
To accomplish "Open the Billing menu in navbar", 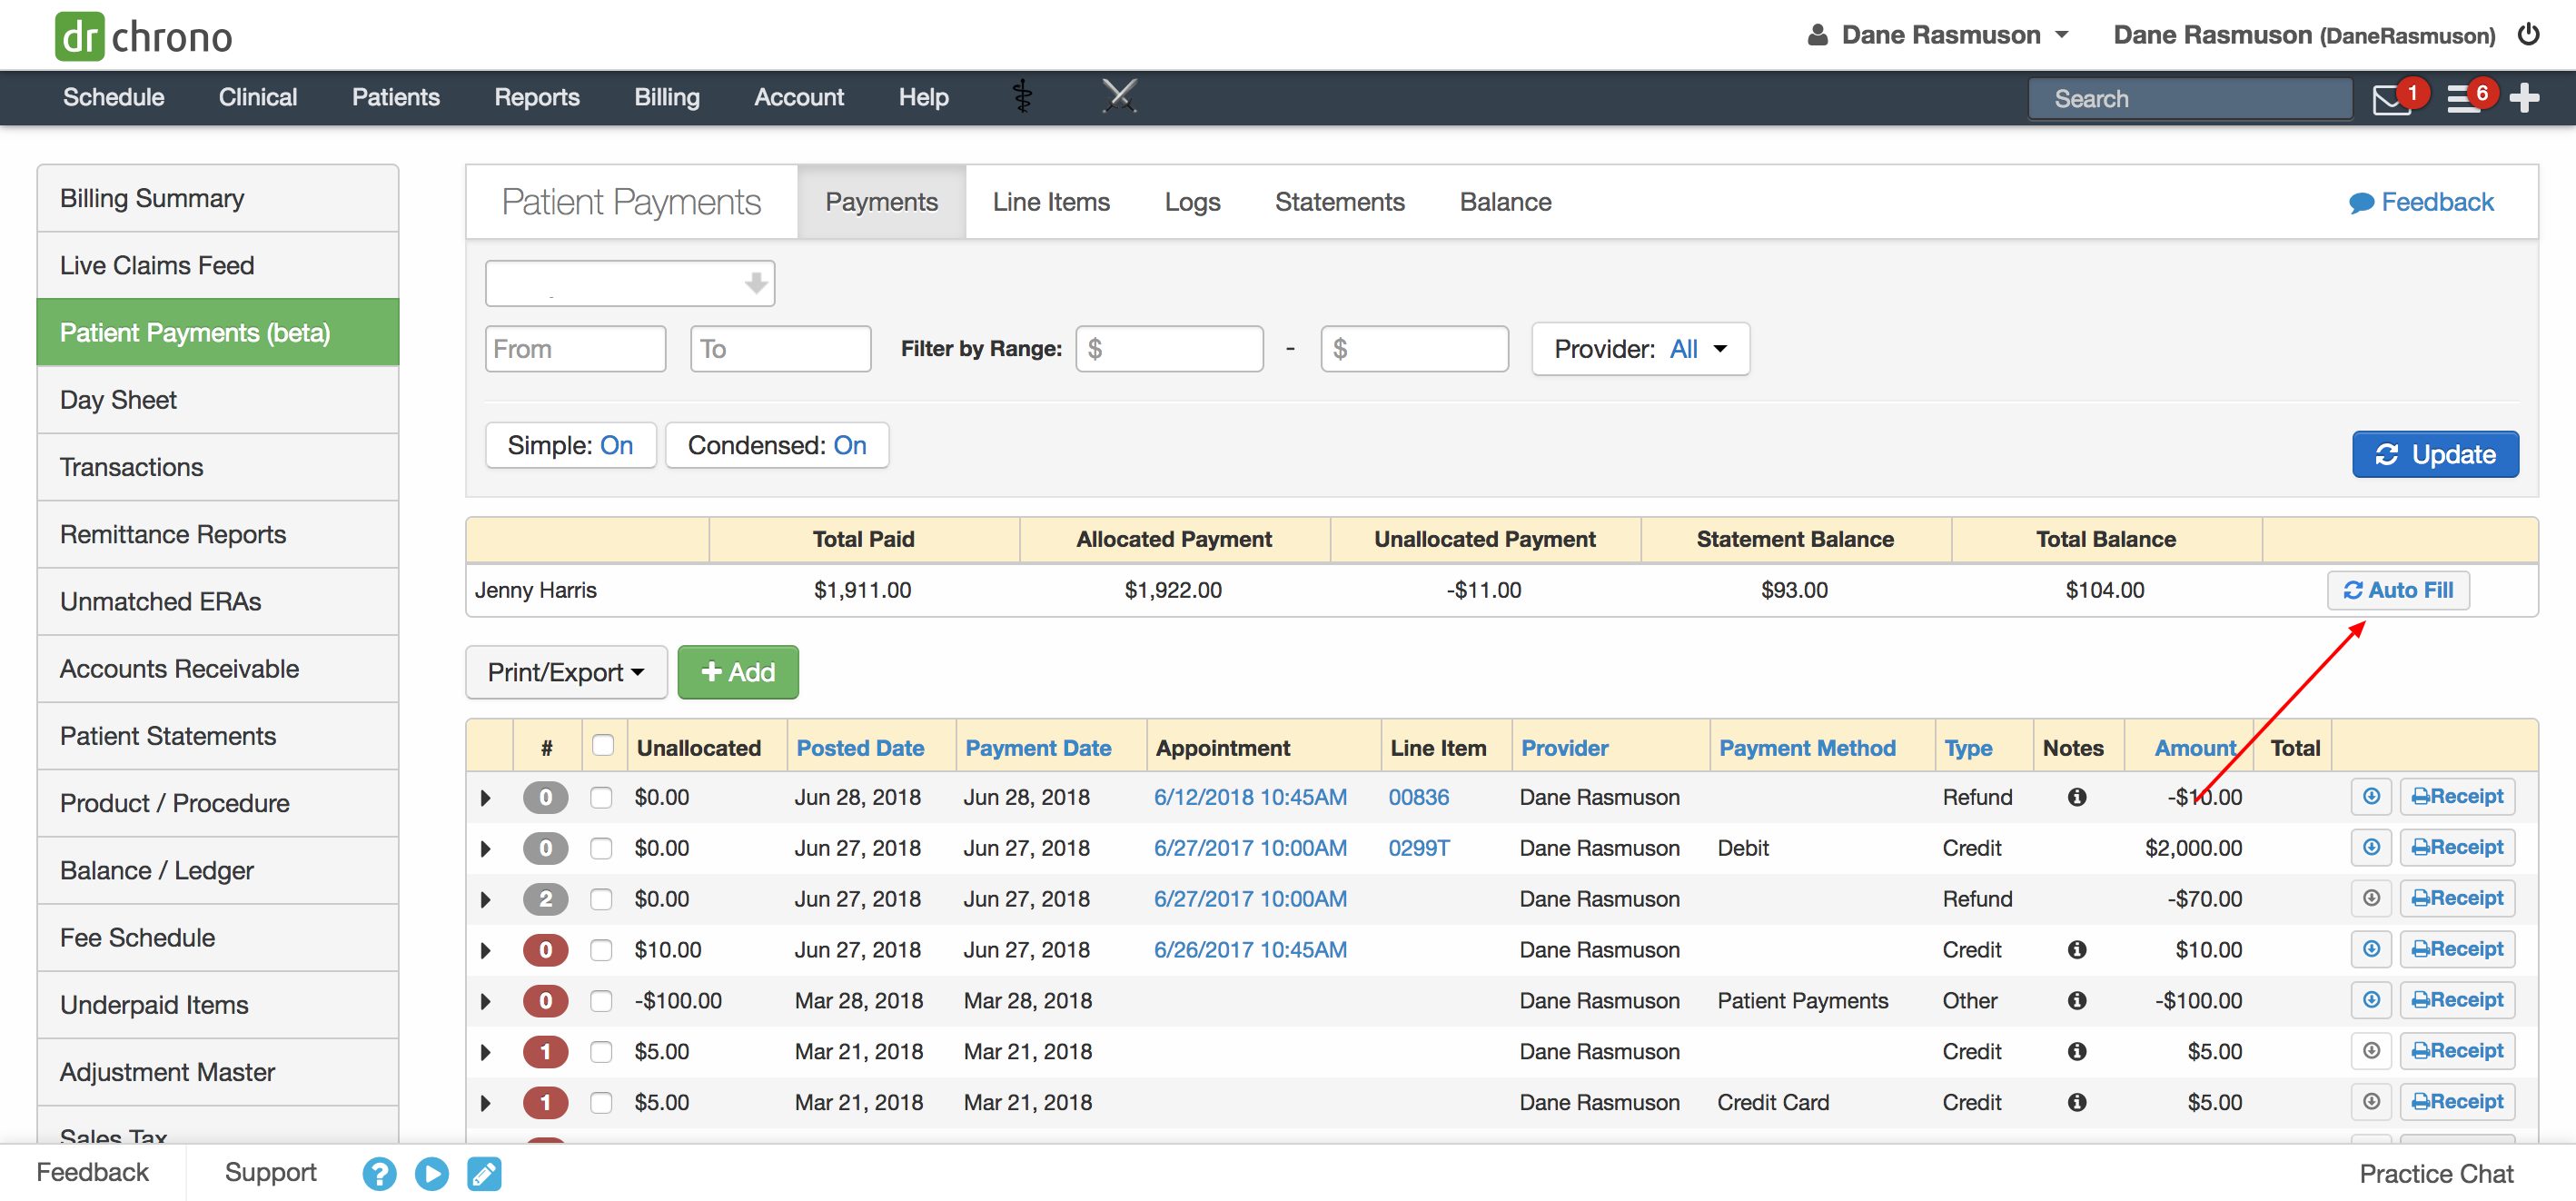I will point(667,97).
